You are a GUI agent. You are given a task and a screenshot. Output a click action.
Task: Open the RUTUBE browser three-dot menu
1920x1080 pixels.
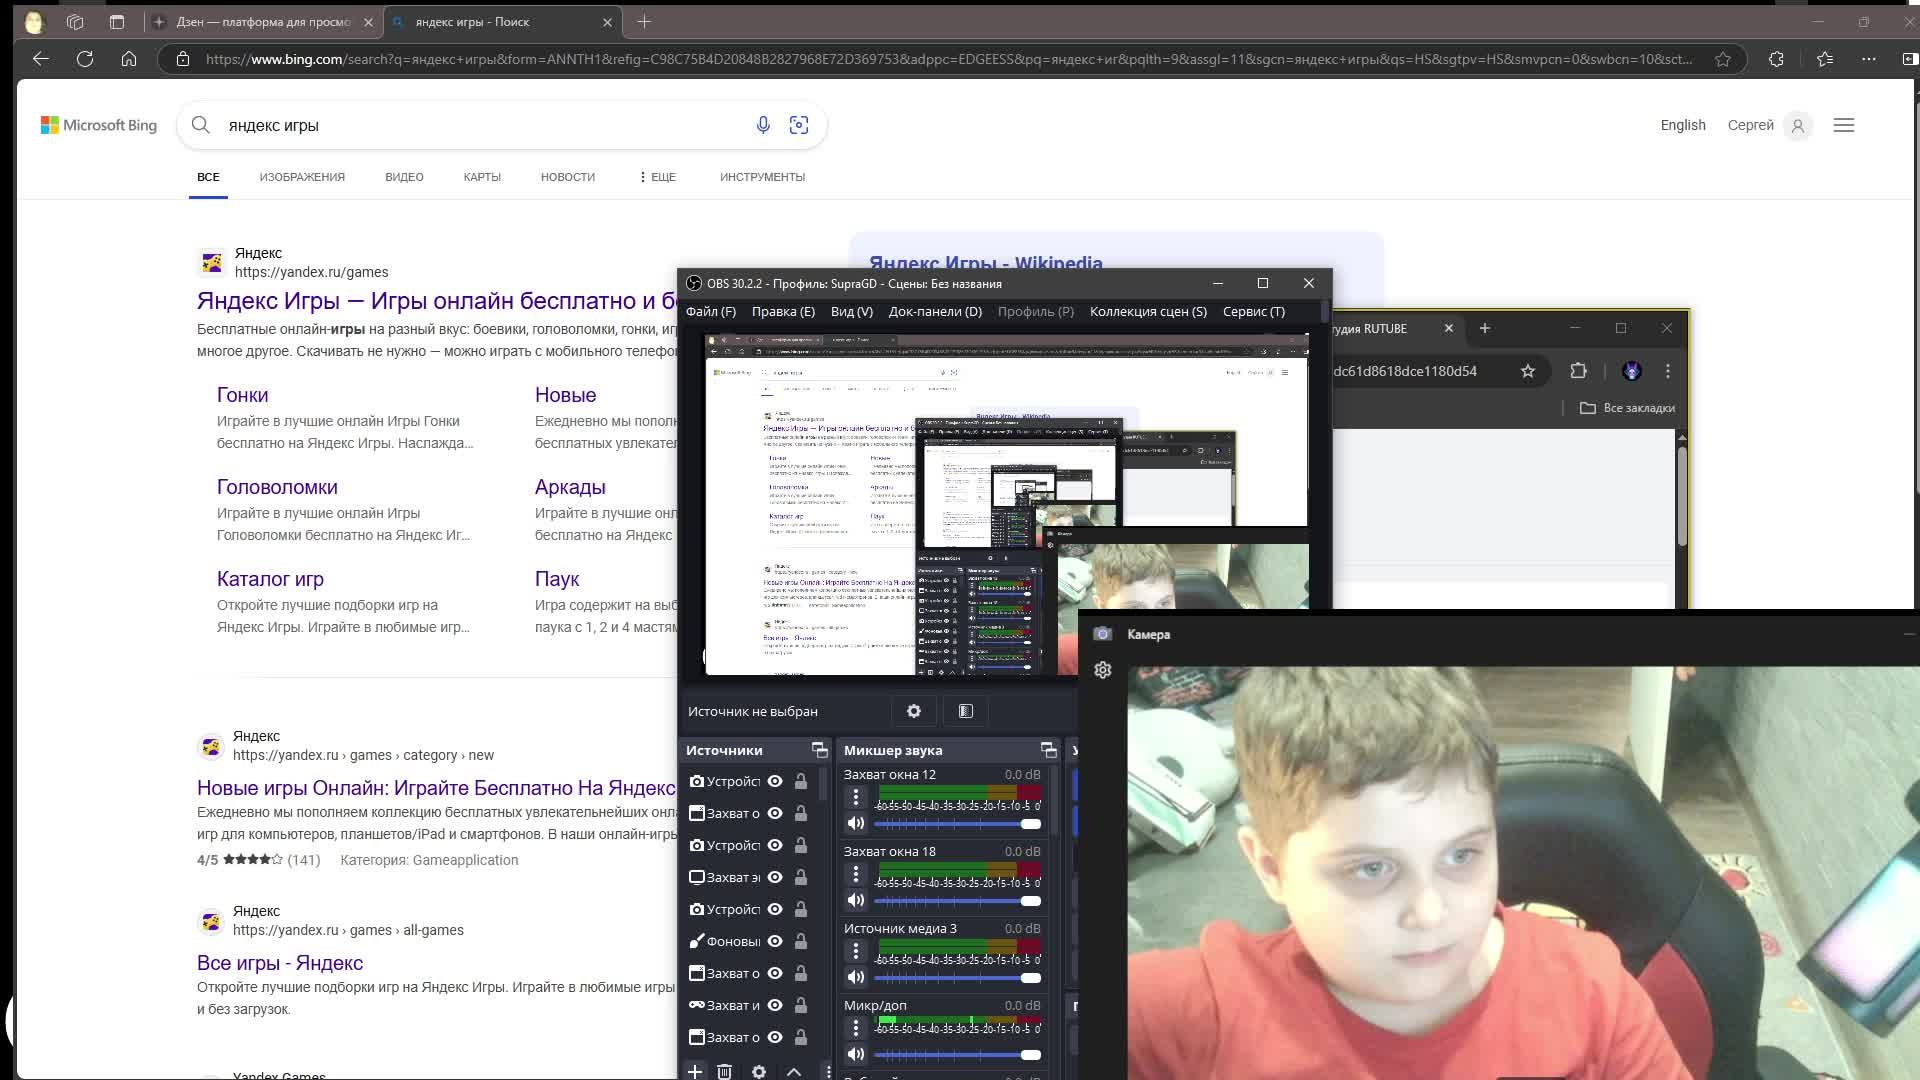1667,371
